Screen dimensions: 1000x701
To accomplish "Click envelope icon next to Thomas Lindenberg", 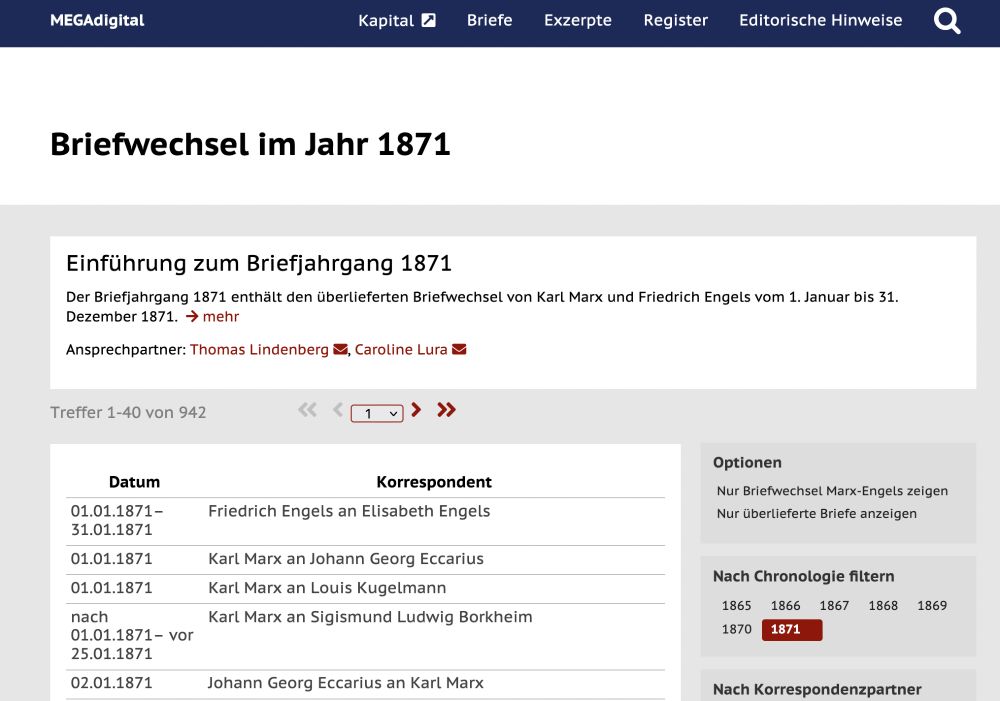I will 341,350.
